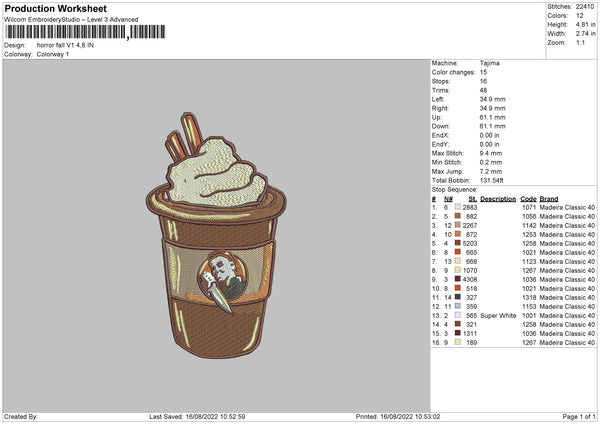Viewport: 600px width, 424px height.
Task: Click Madeira Classic 40 brand in stop 1
Action: [x=567, y=207]
